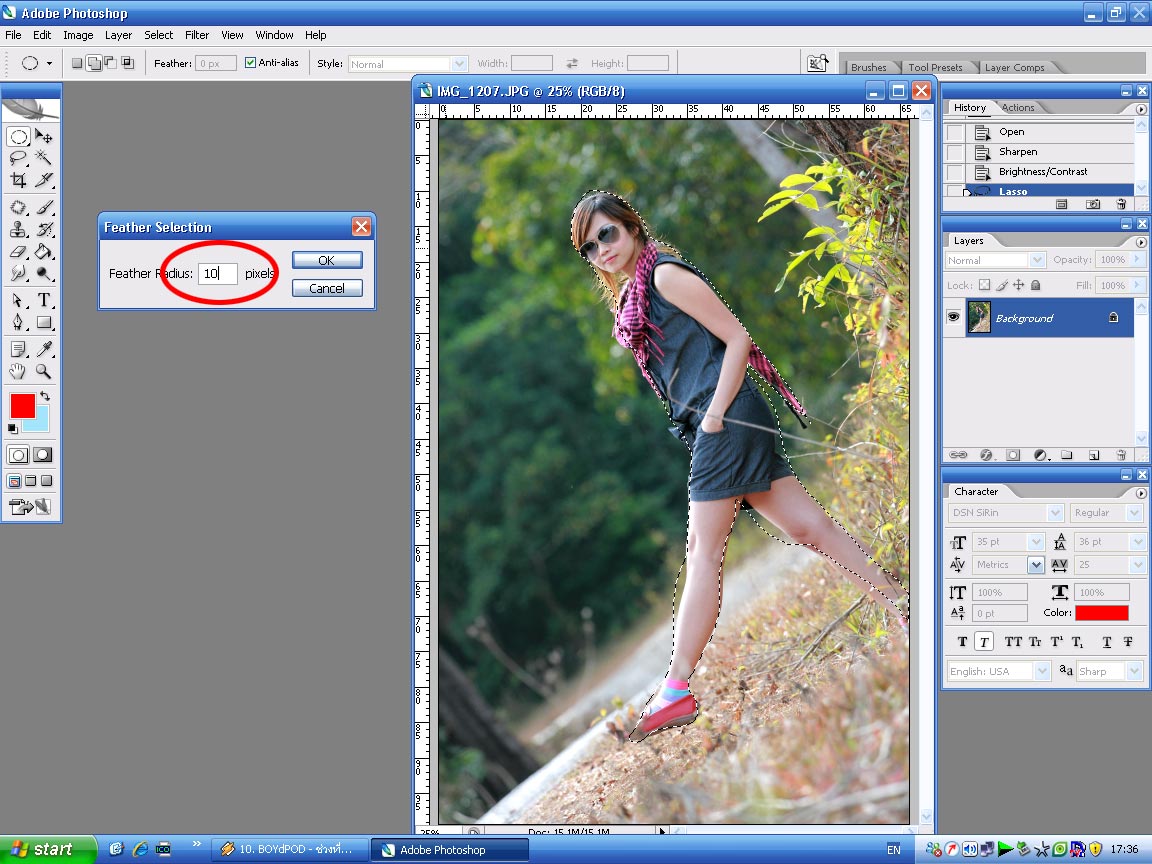This screenshot has width=1152, height=864.
Task: Select the Paint Bucket tool
Action: coord(43,251)
